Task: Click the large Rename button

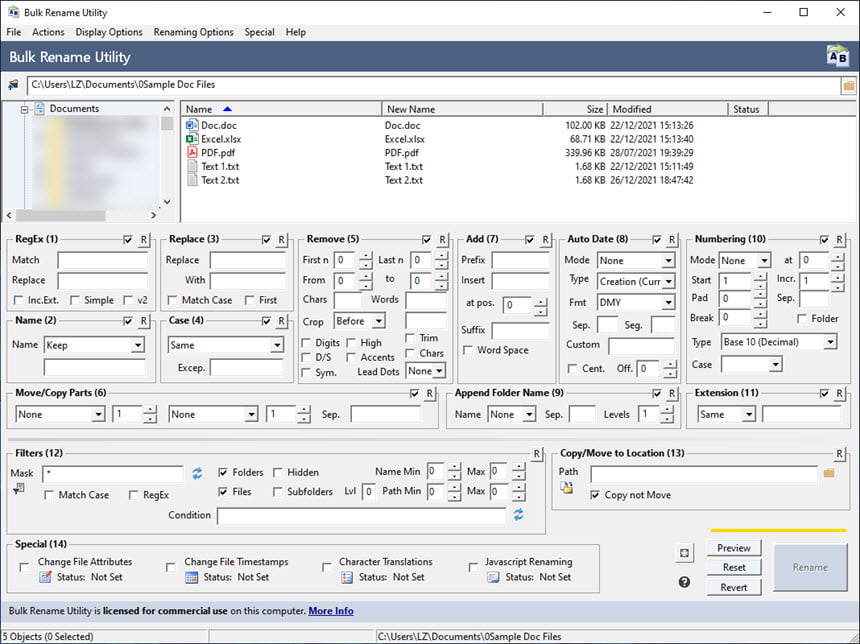Action: tap(810, 567)
